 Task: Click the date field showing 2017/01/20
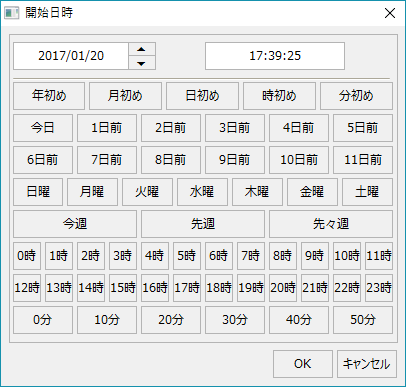tap(71, 56)
